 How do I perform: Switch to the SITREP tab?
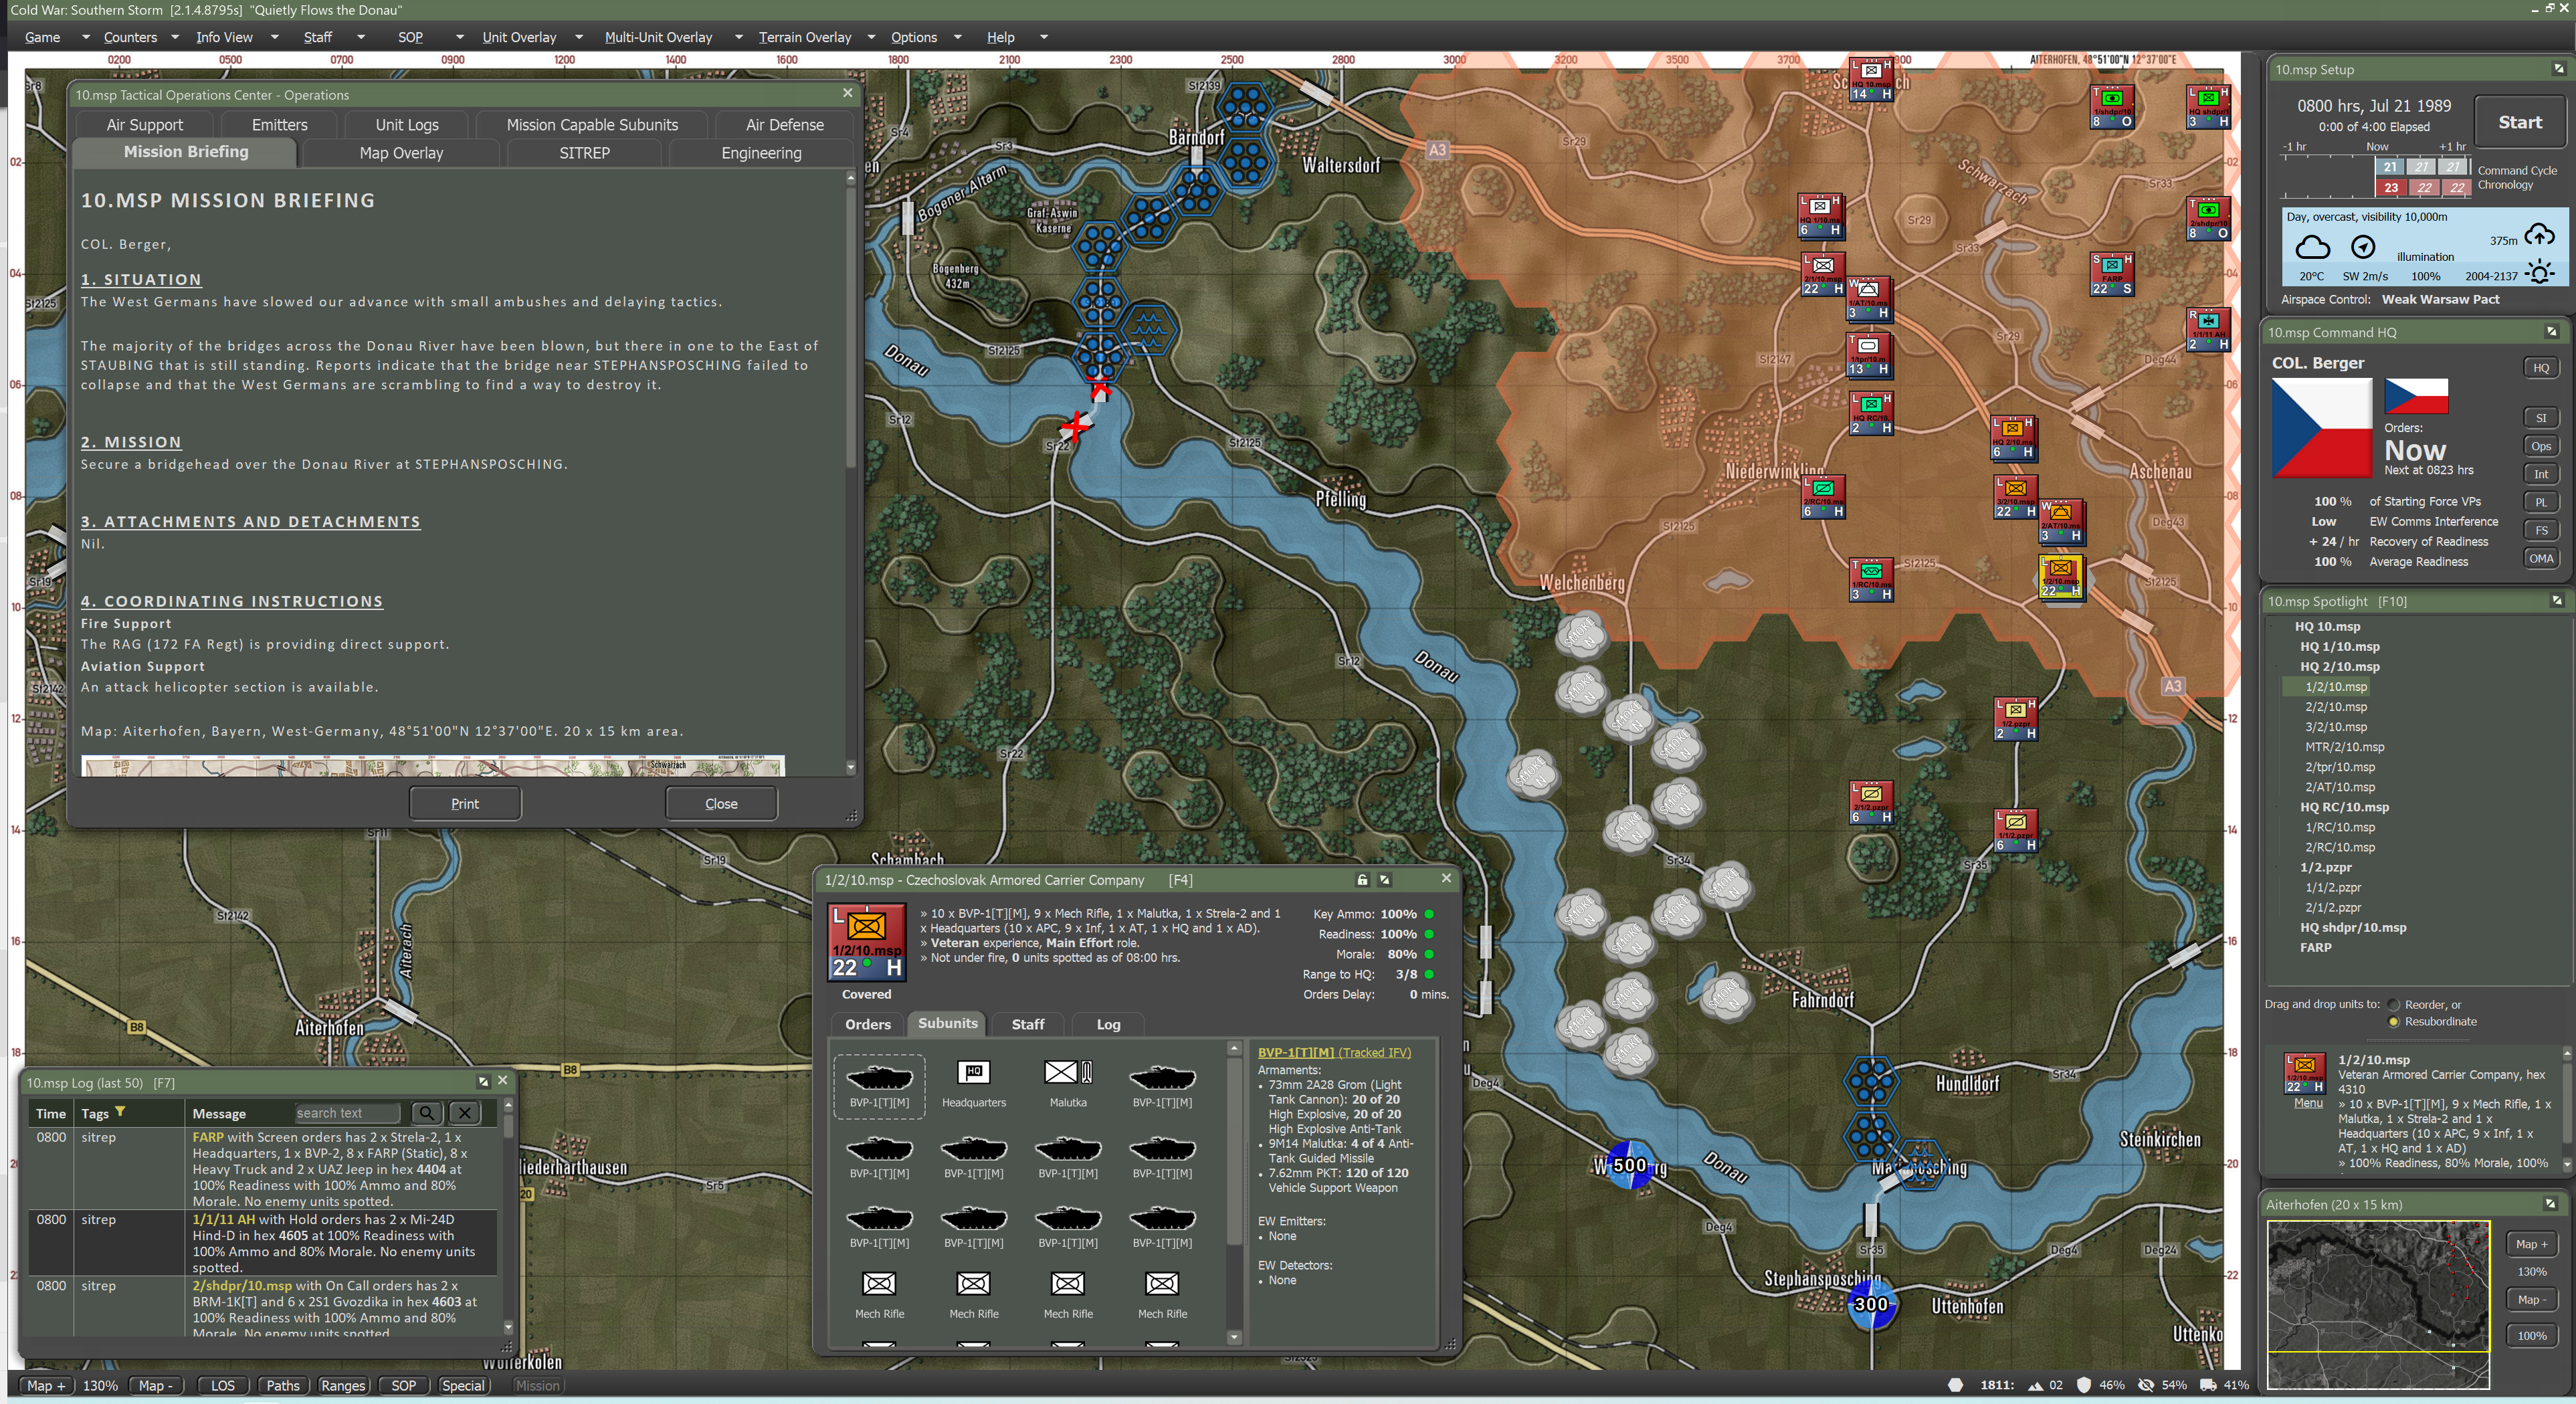pyautogui.click(x=584, y=153)
